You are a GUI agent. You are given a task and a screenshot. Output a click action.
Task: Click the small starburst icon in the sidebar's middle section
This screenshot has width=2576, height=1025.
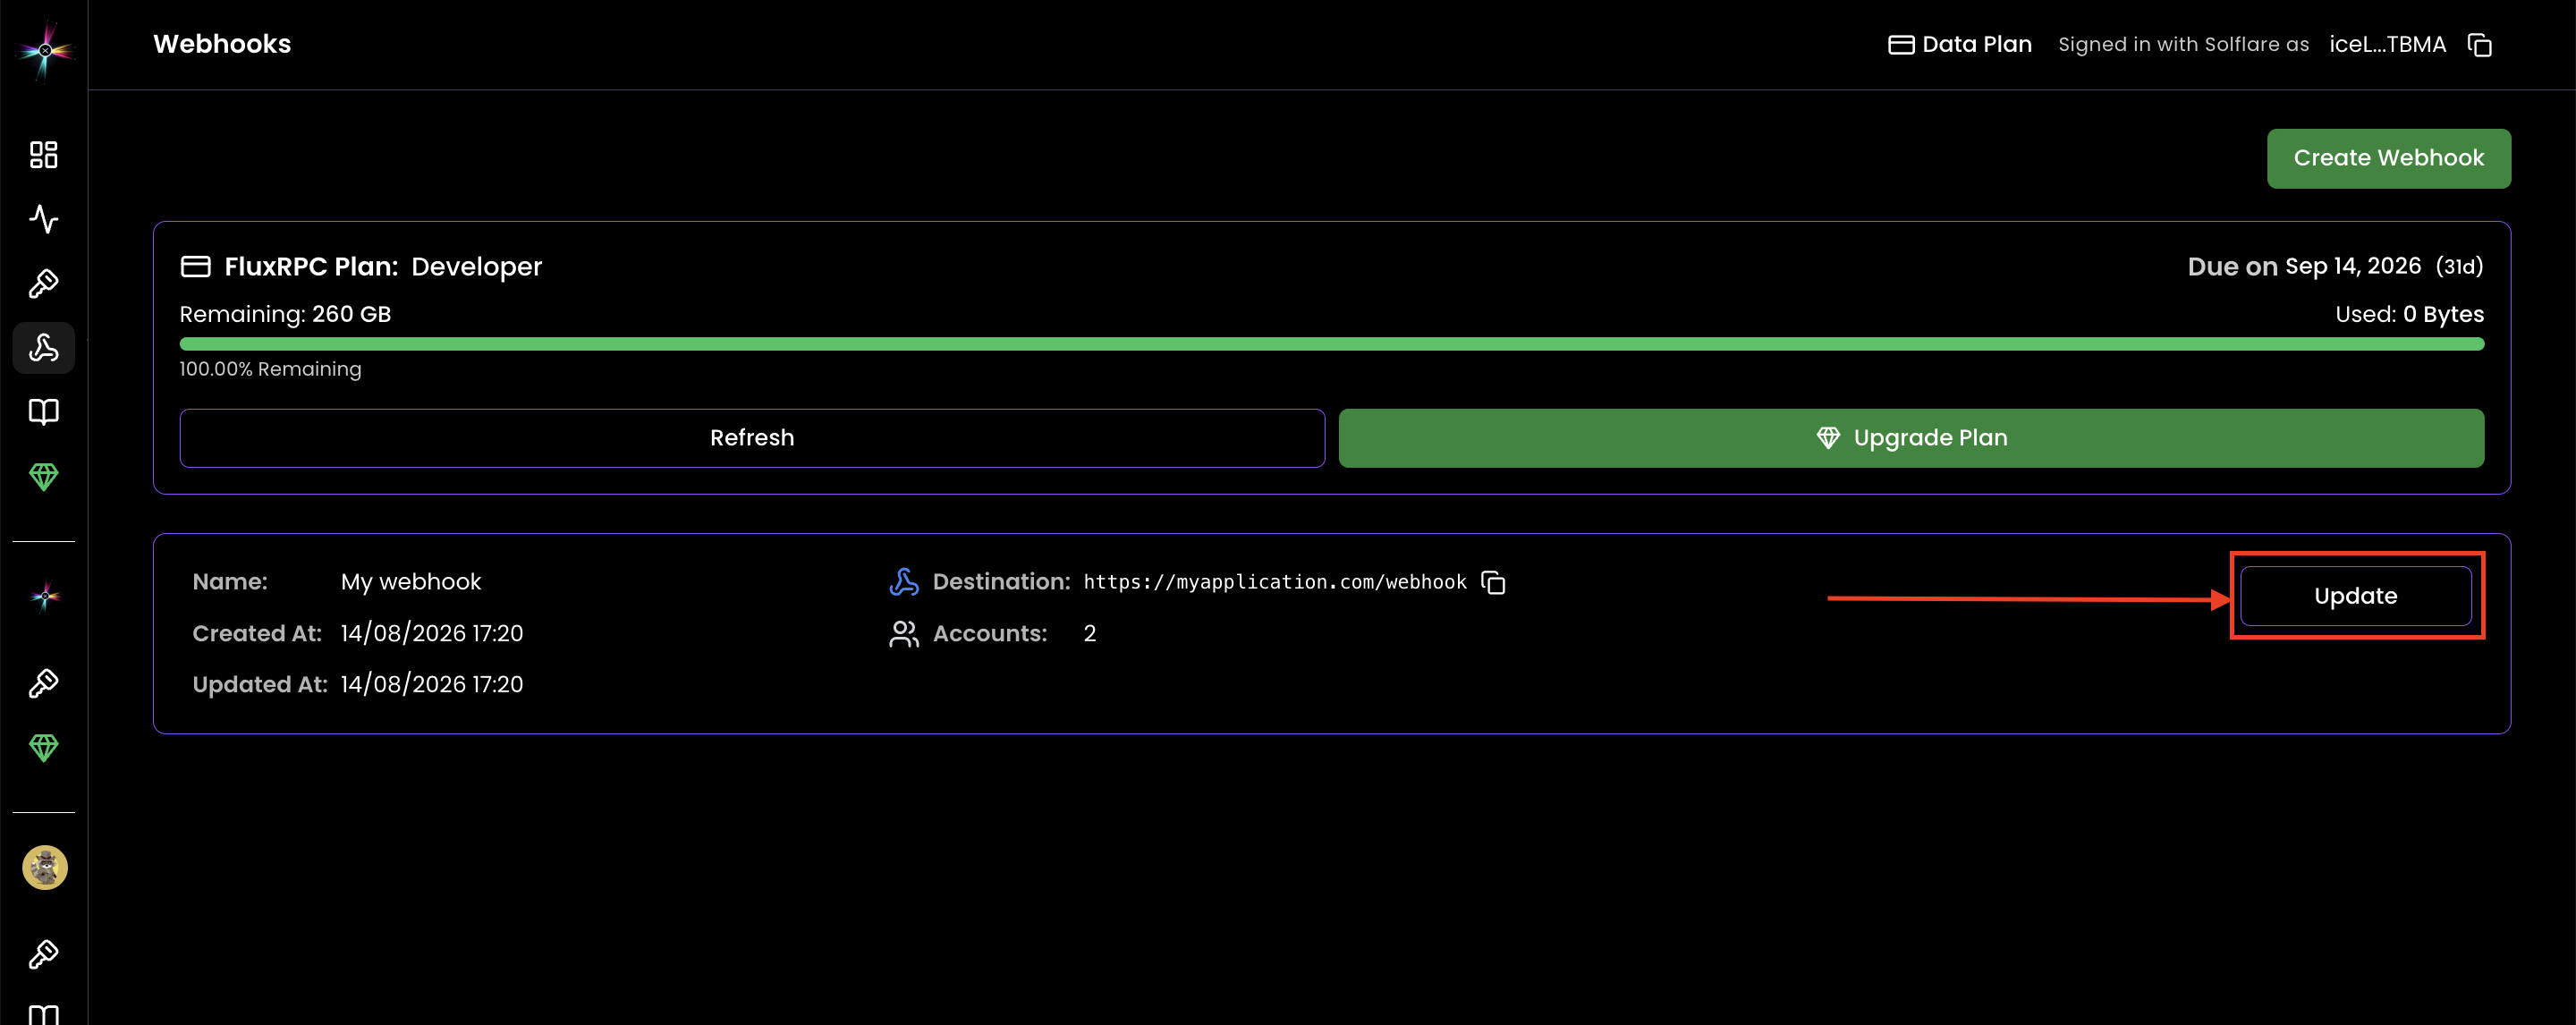click(x=44, y=597)
